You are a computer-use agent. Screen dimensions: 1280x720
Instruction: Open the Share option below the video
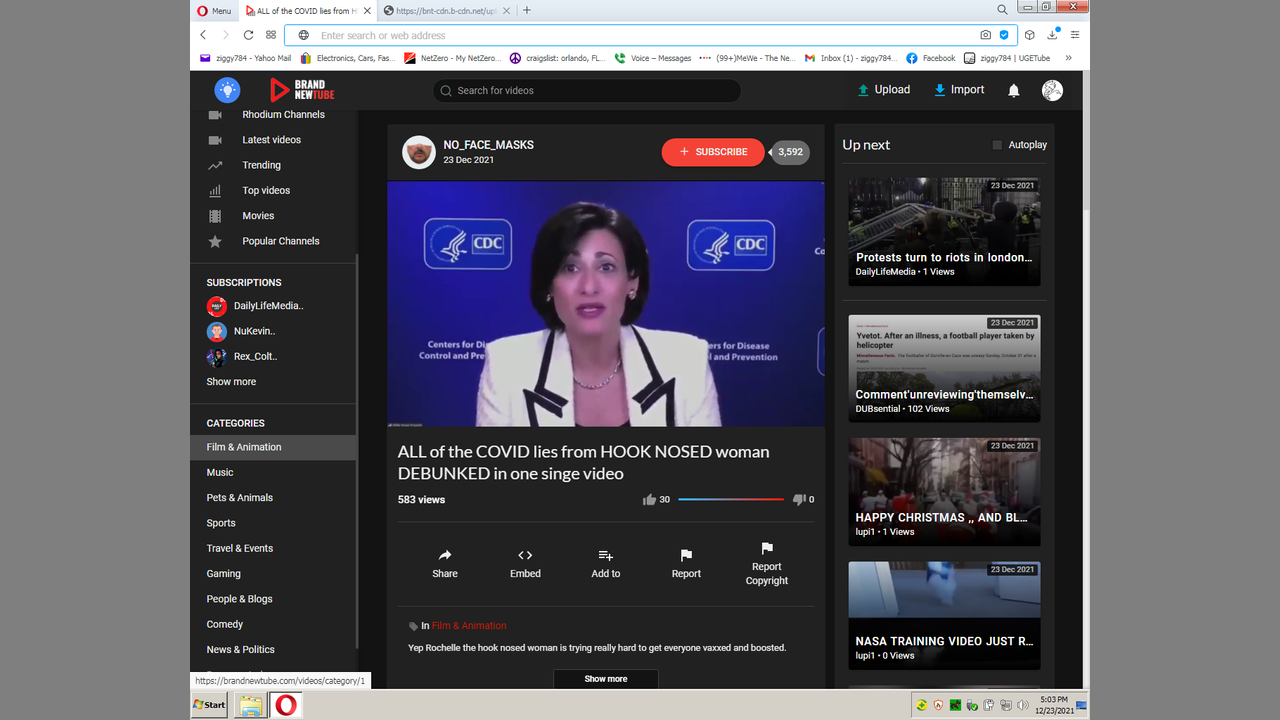coord(445,563)
